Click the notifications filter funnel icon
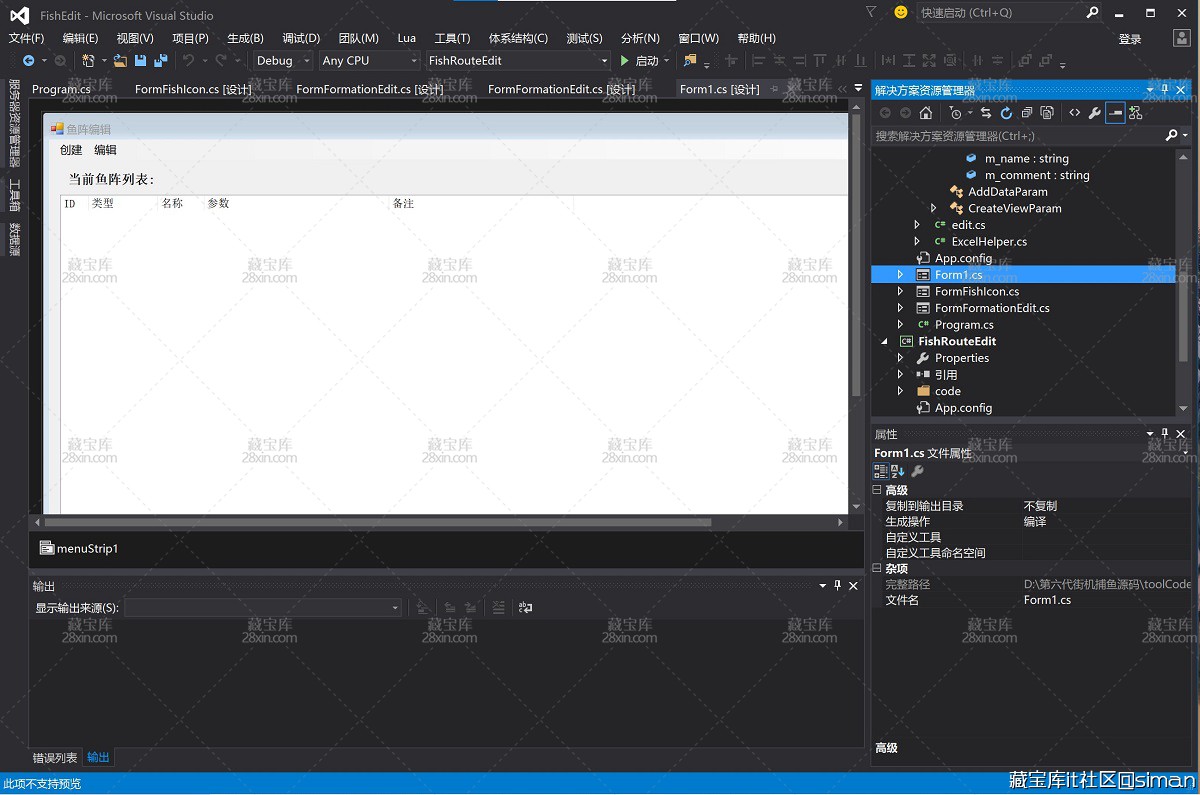1200x795 pixels. coord(871,13)
